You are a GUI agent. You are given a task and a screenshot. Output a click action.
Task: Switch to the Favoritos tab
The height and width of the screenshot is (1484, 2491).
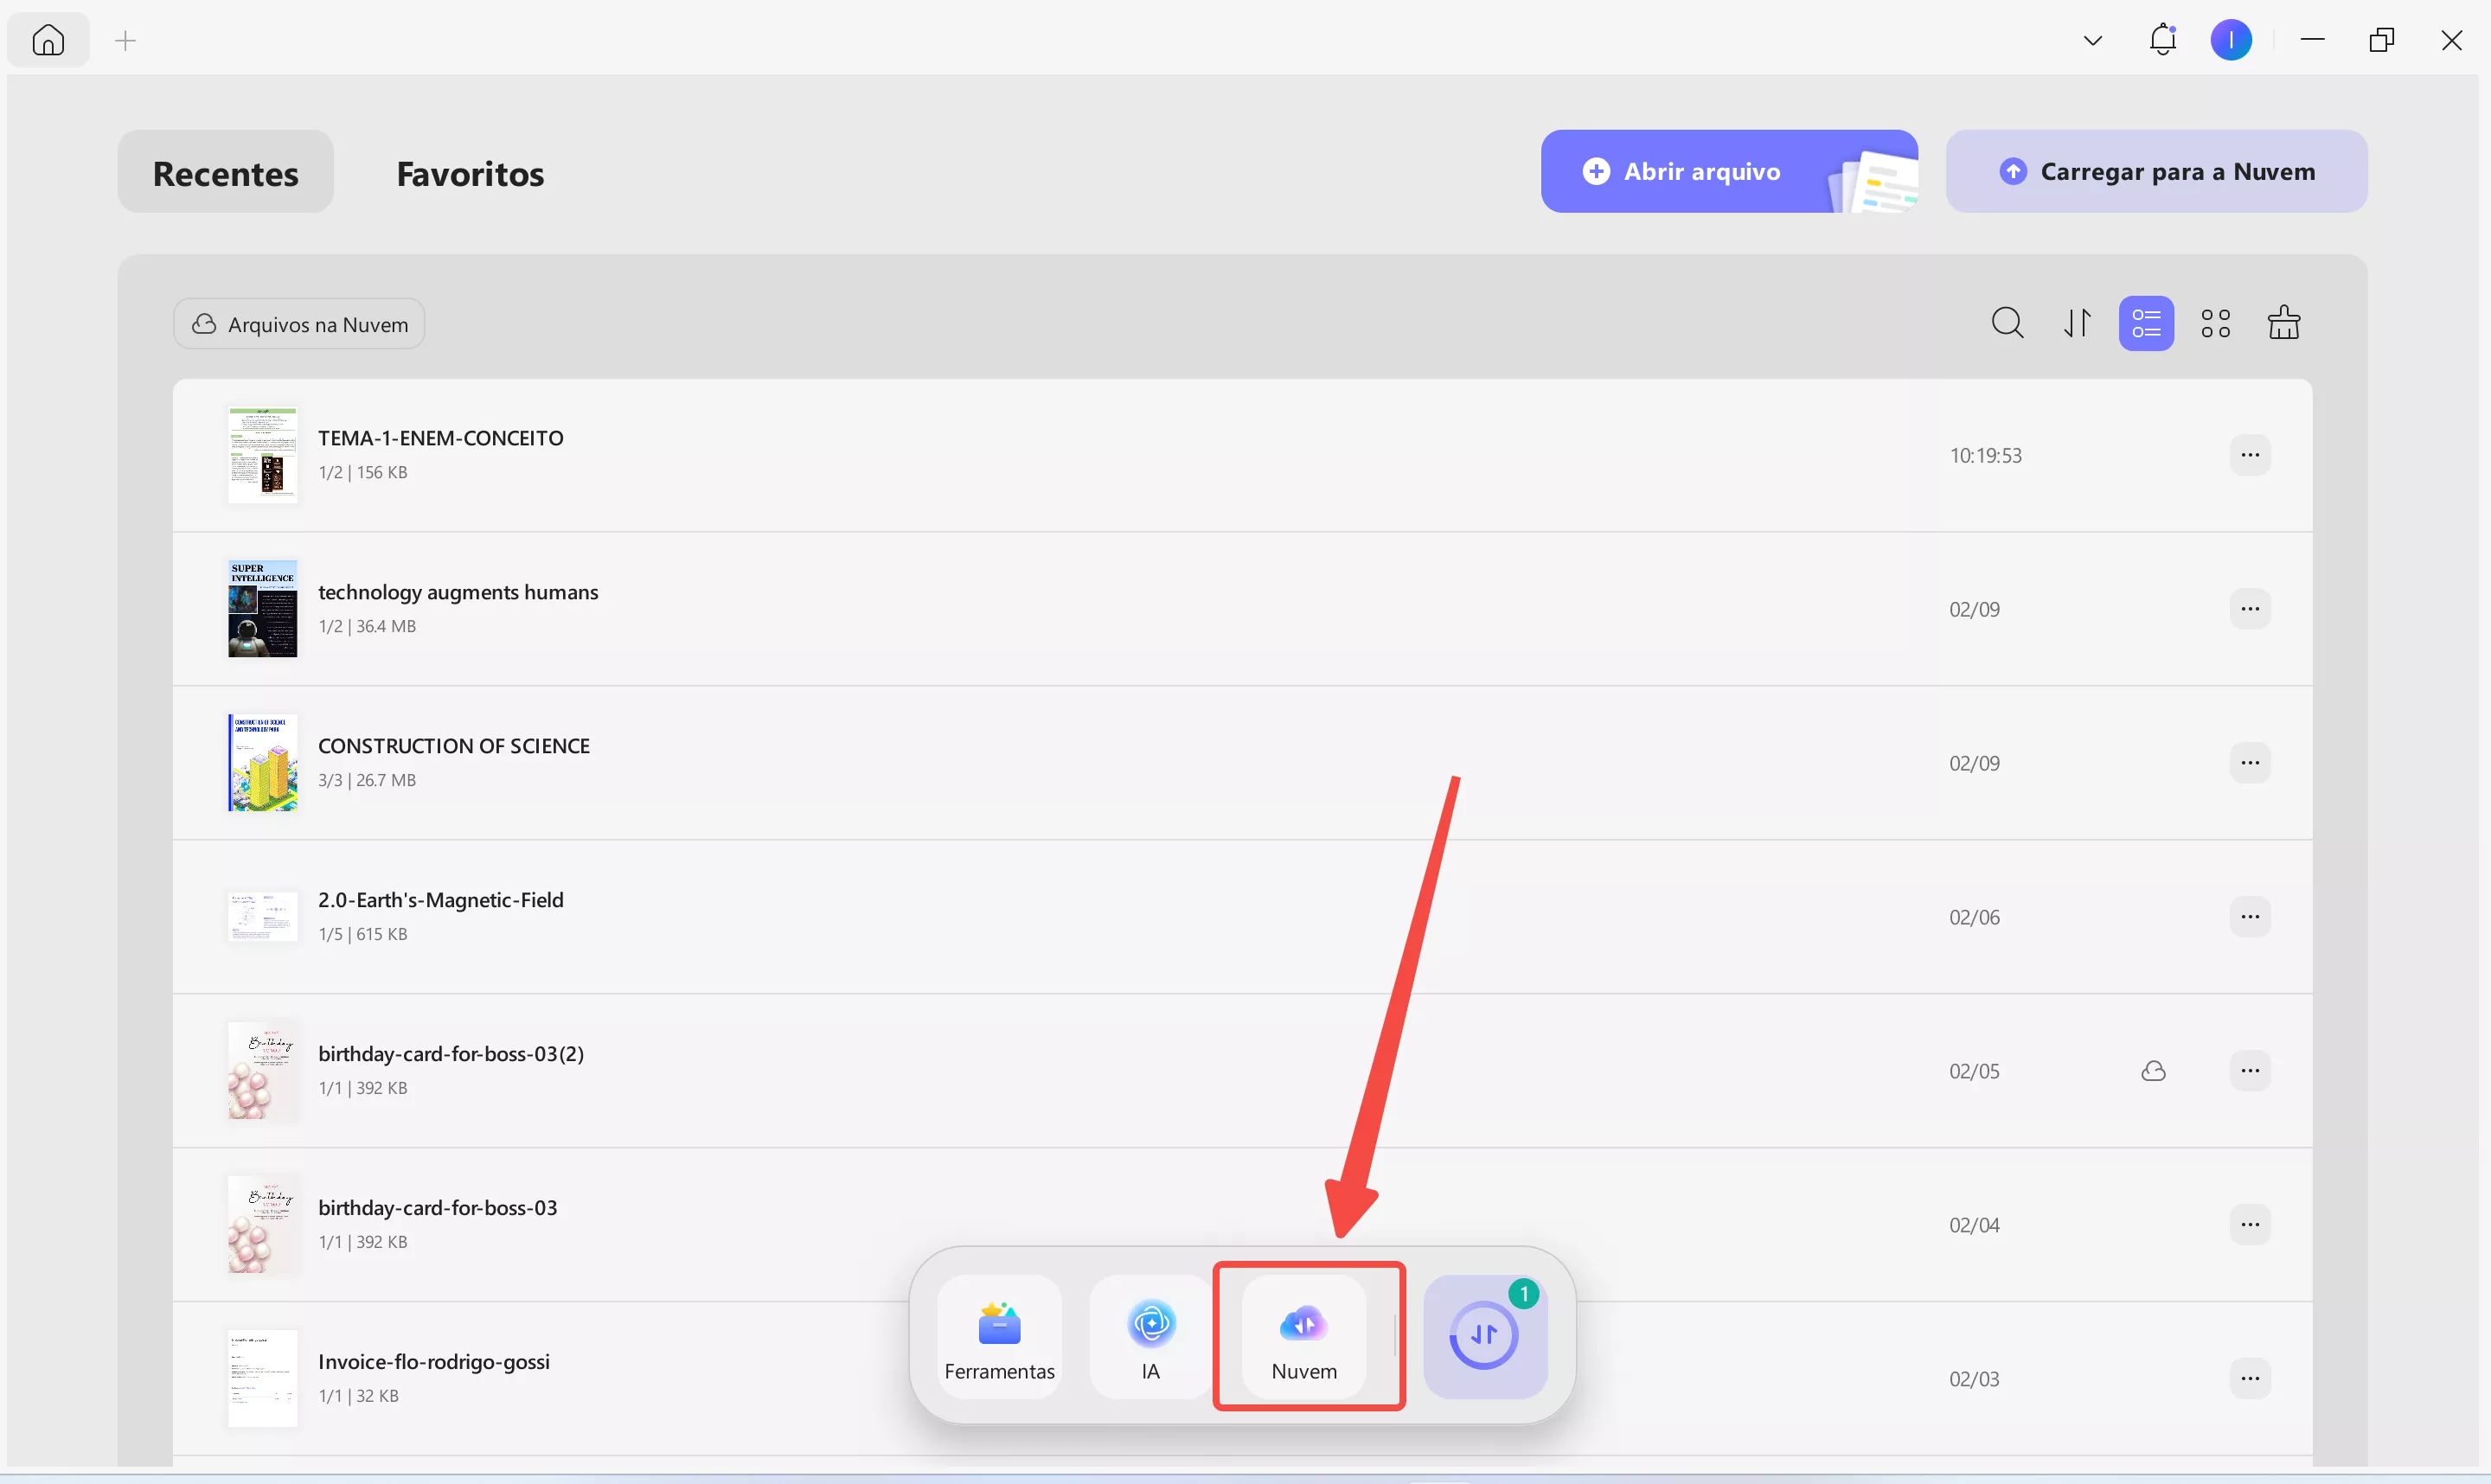470,173
